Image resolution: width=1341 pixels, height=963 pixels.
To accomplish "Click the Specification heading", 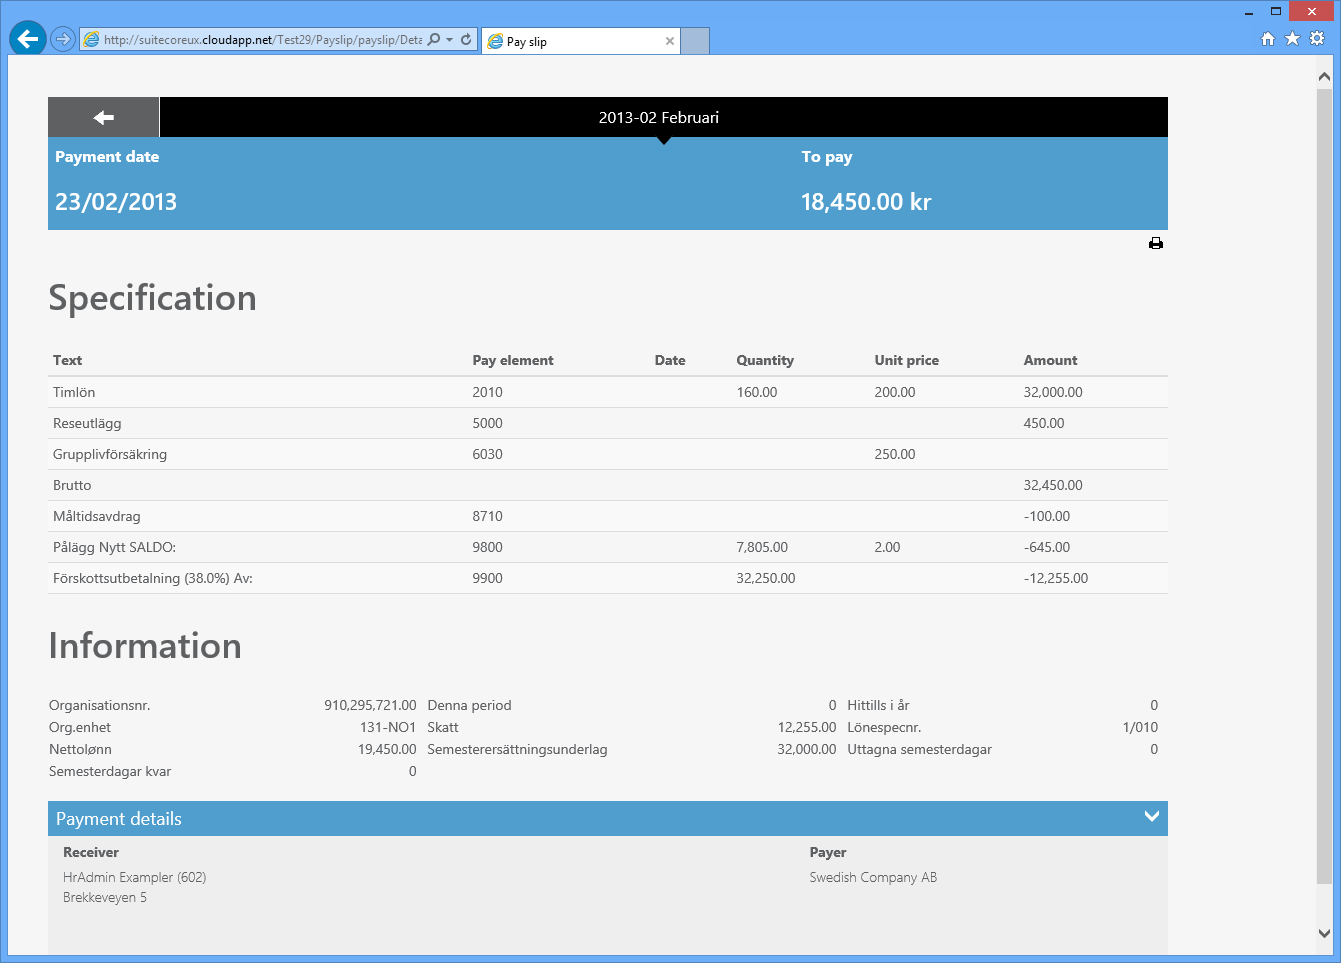I will tap(153, 298).
